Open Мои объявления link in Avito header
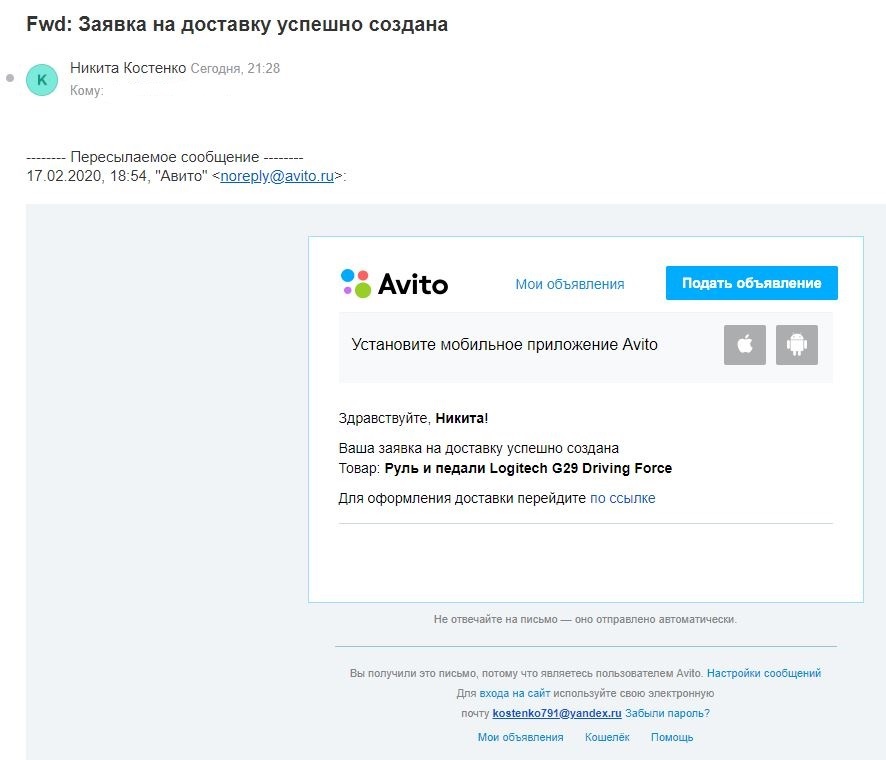Viewport: 886px width, 760px height. (569, 284)
